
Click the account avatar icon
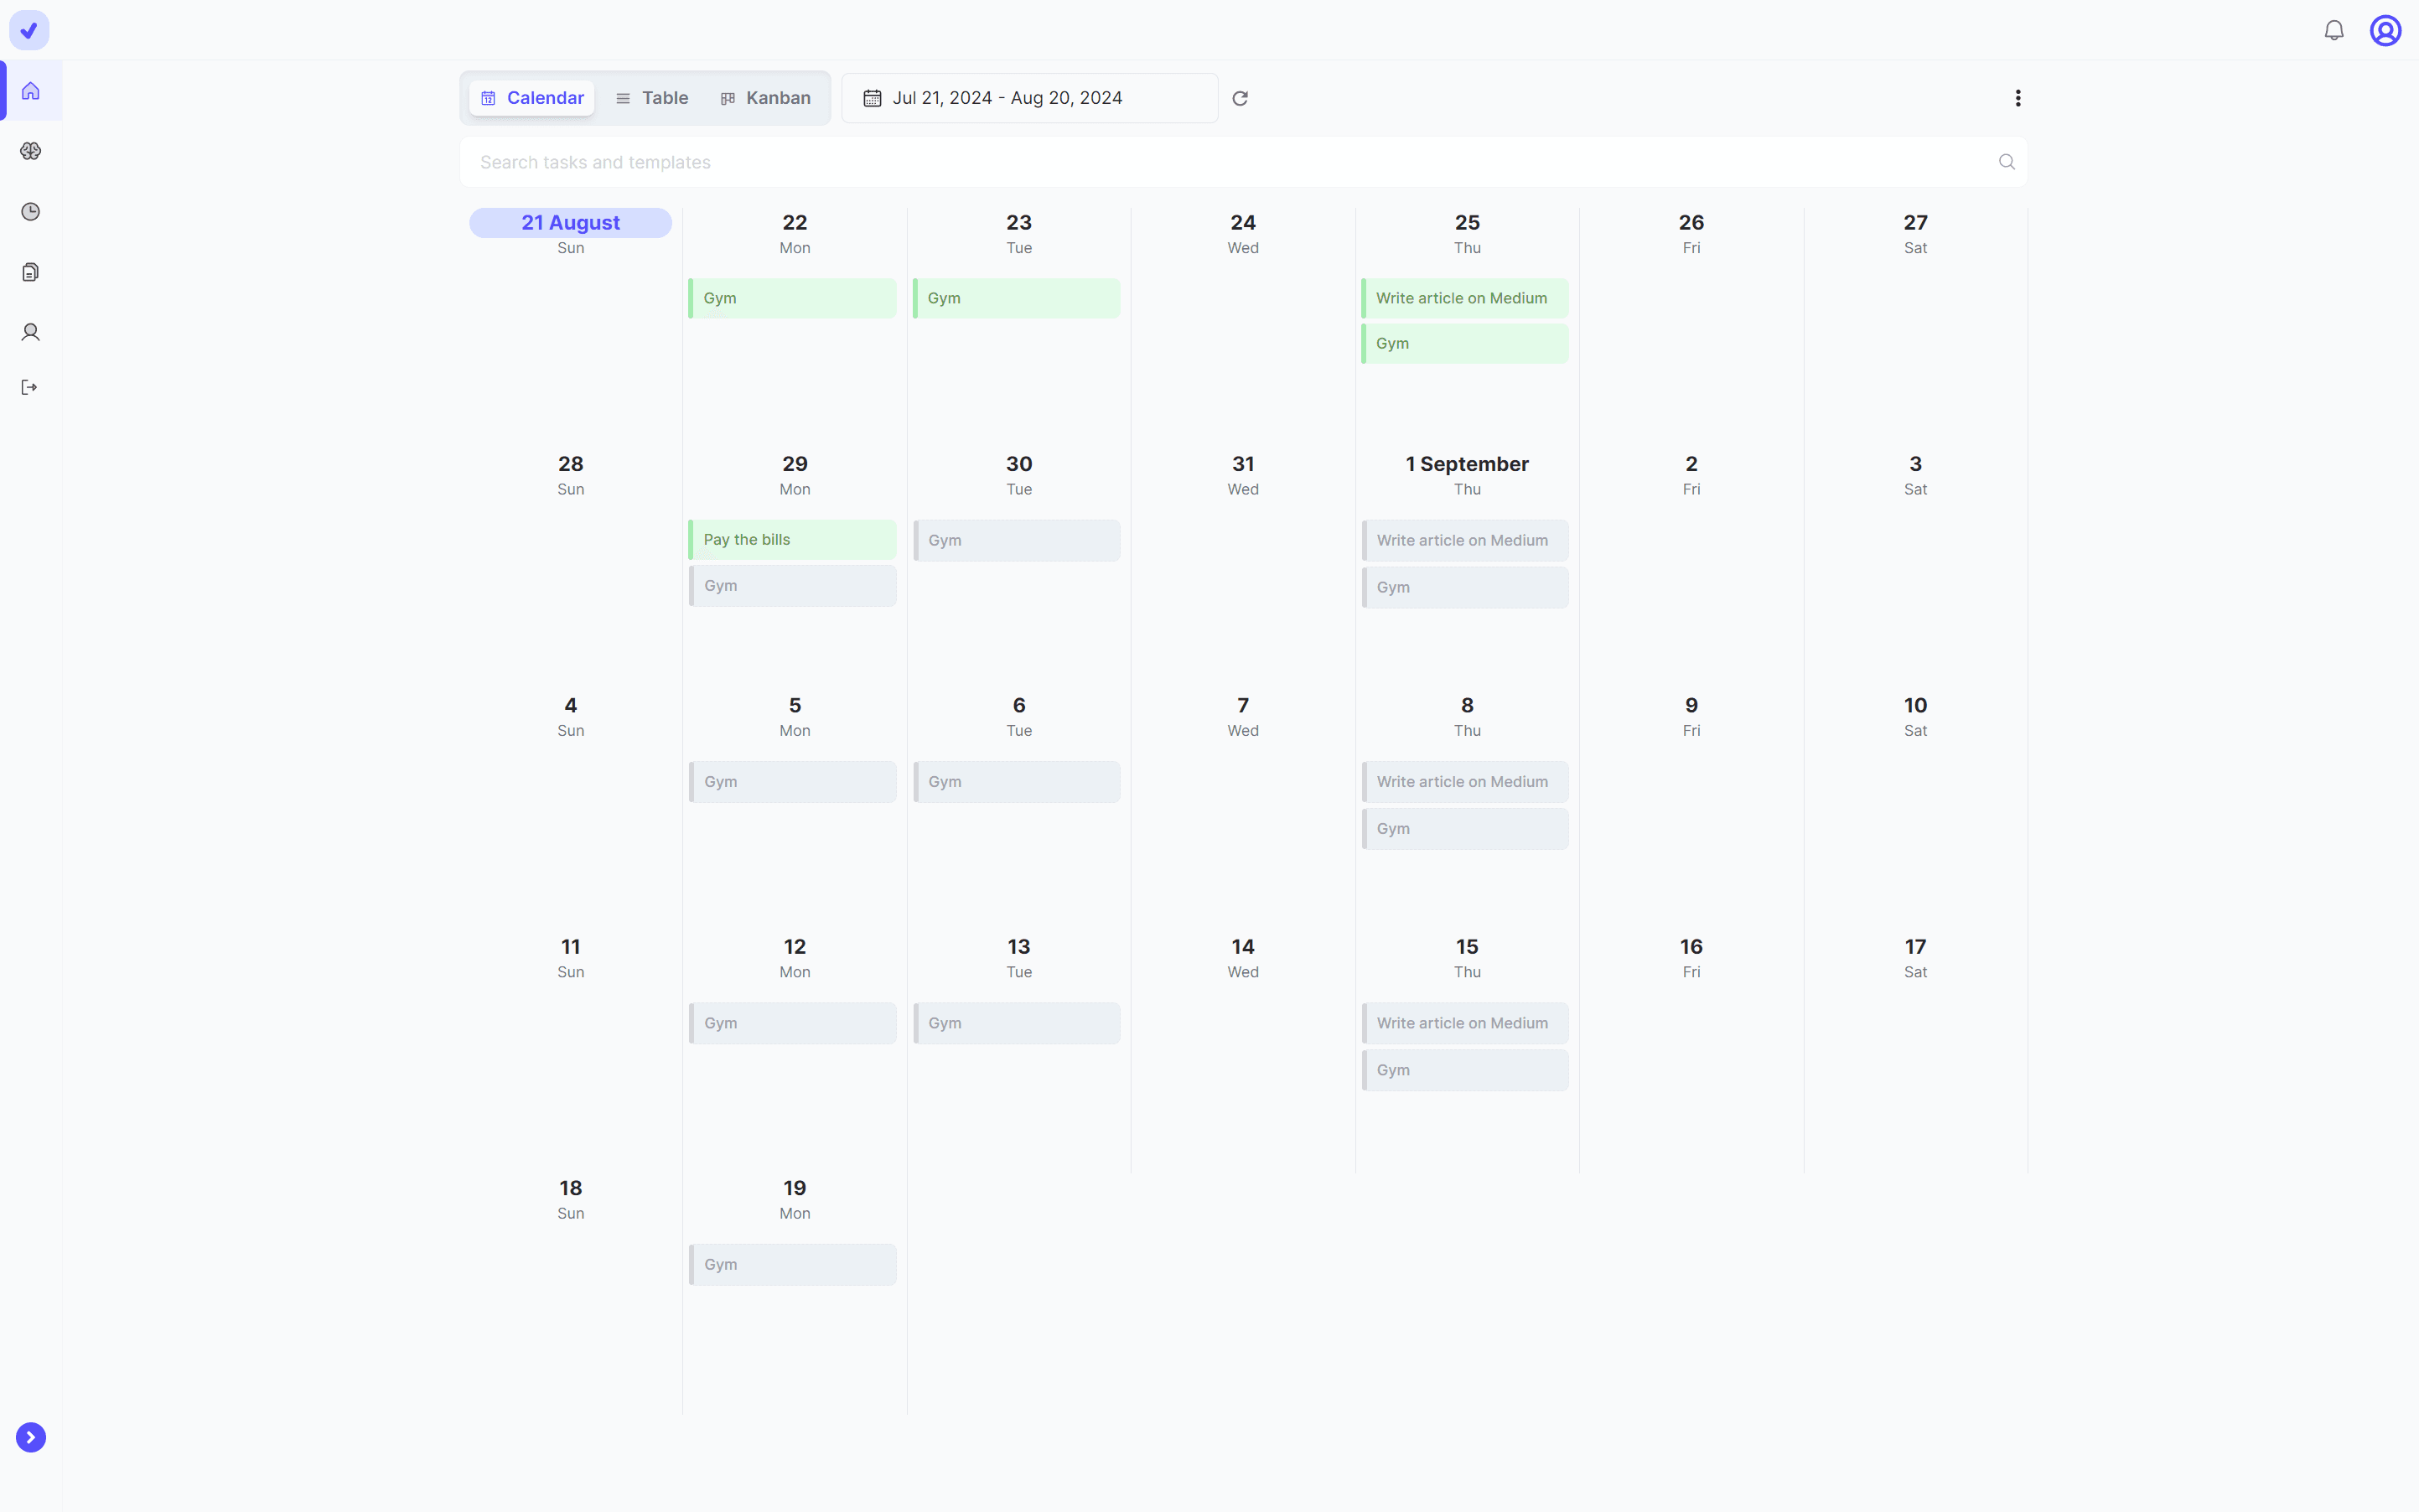2385,31
